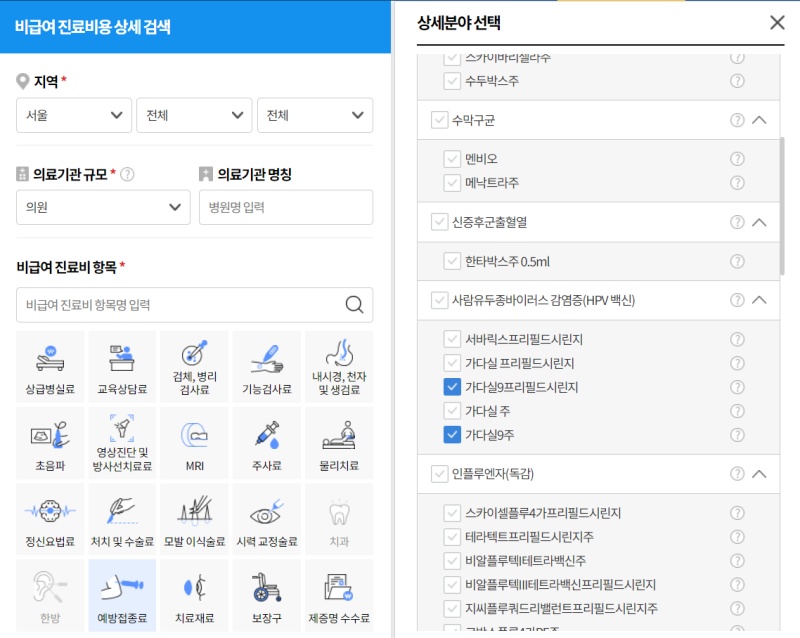
Task: Click the 한방 category icon
Action: click(x=50, y=595)
